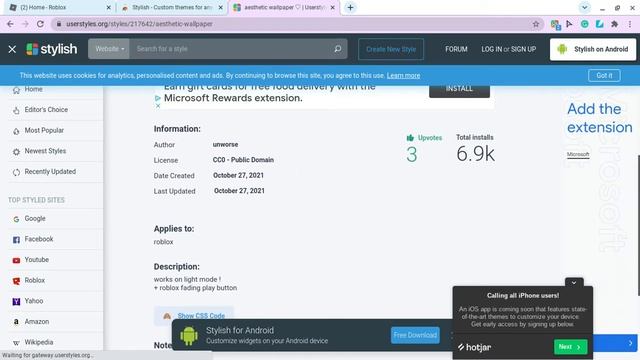Open a new browser tab
640x360 pixels.
(350, 7)
